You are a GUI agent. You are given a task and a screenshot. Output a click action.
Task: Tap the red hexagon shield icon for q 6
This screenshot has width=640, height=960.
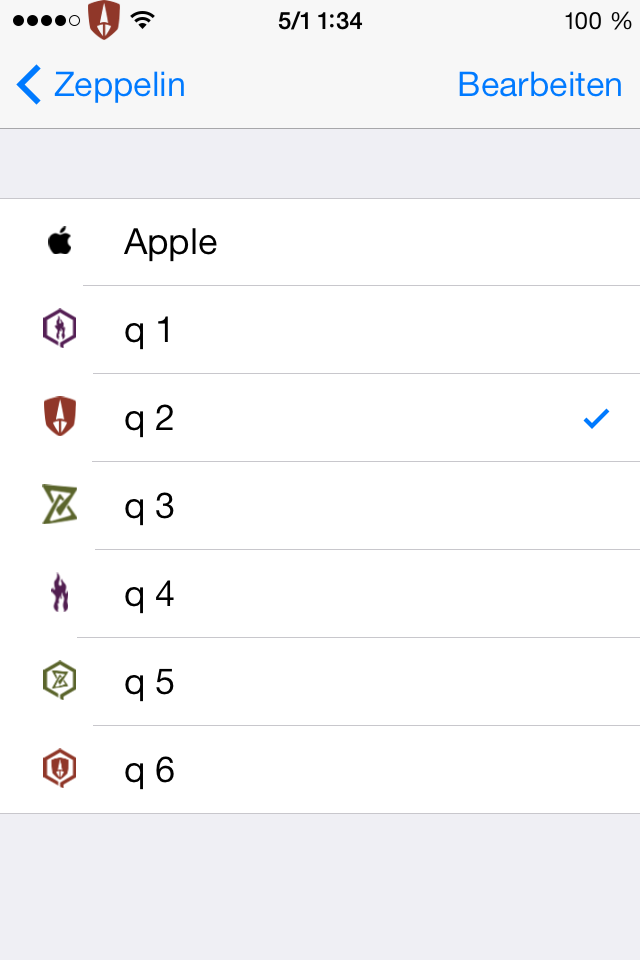click(x=59, y=768)
